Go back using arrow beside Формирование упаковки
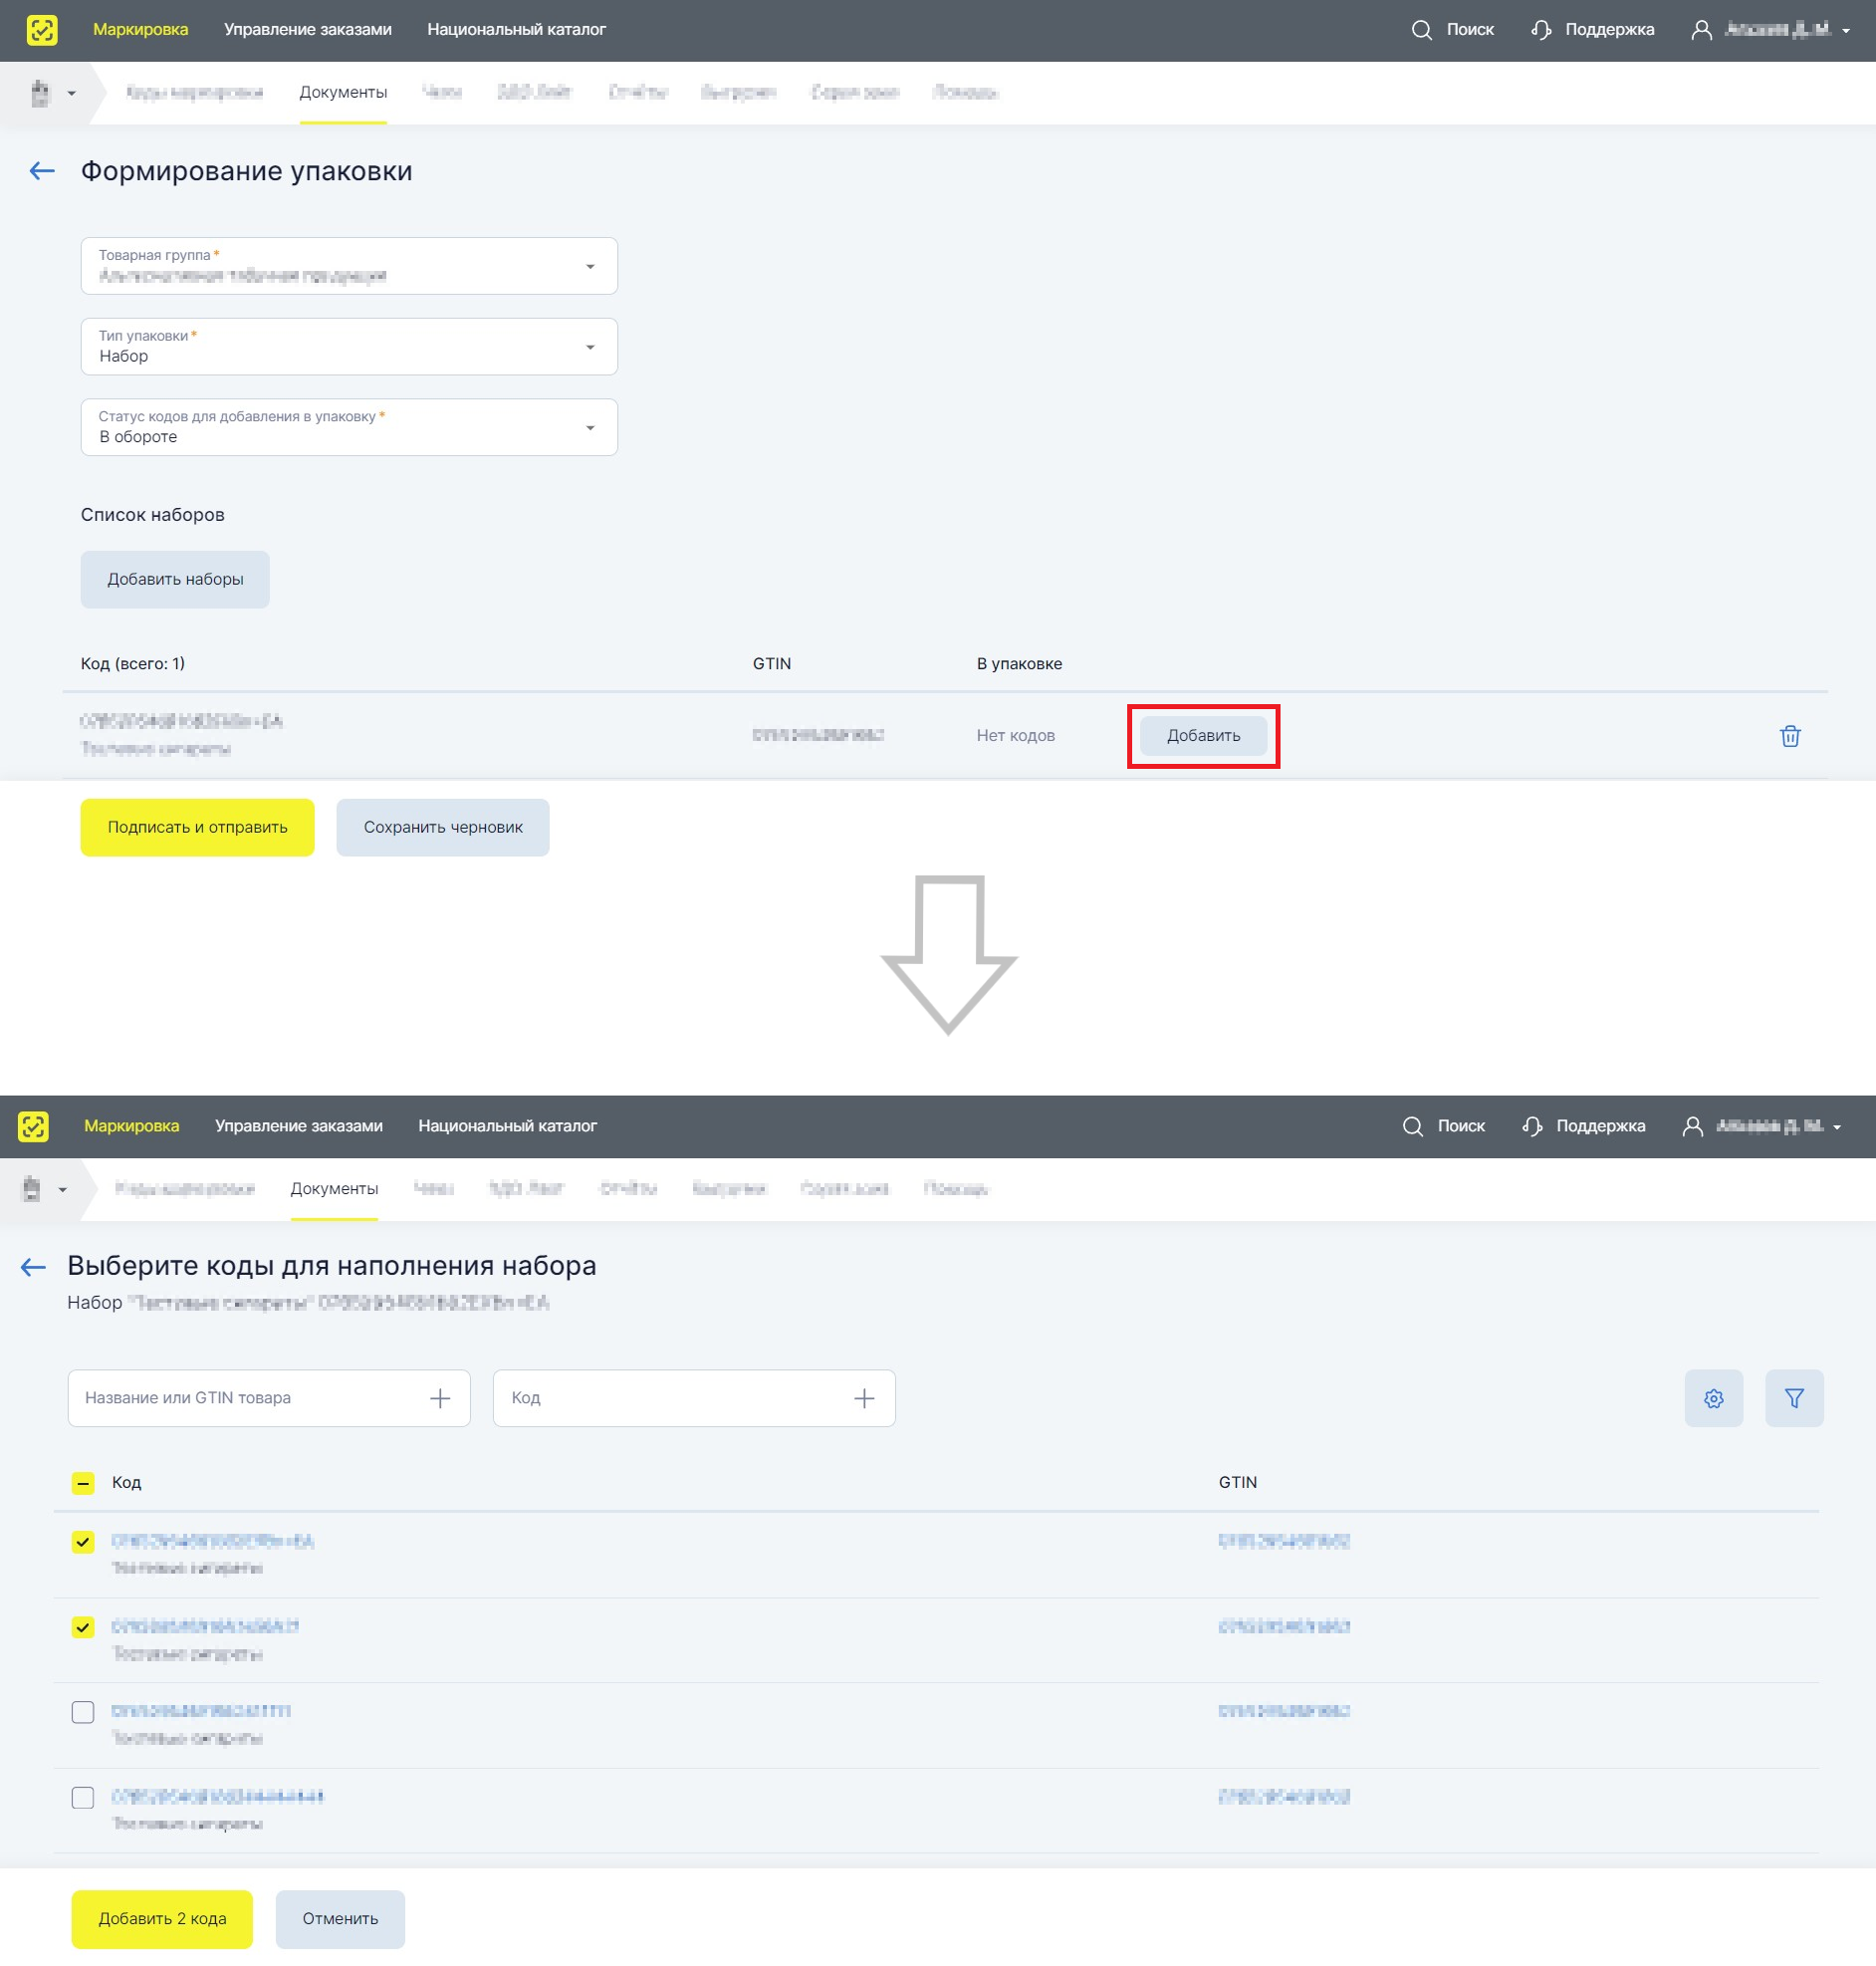The width and height of the screenshot is (1876, 1966). [42, 171]
